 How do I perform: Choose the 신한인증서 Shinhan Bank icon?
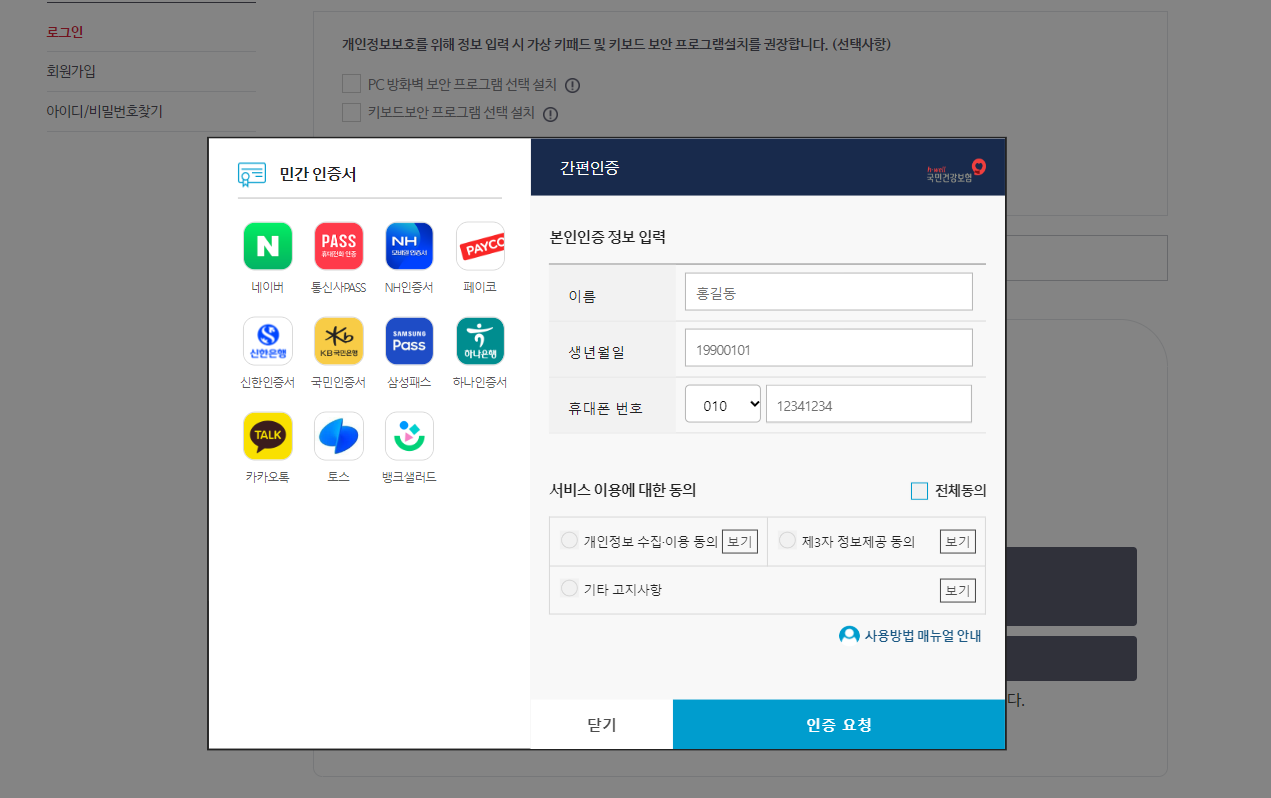pos(268,341)
